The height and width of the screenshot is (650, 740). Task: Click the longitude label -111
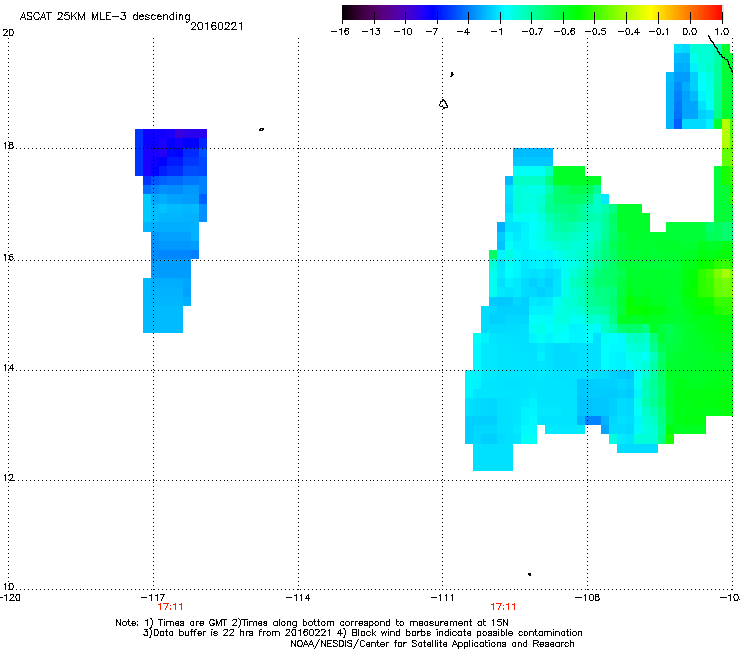click(x=442, y=598)
